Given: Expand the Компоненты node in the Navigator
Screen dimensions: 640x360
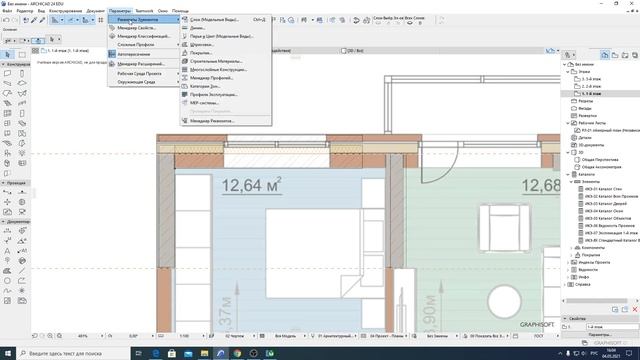Looking at the screenshot, I should [571, 248].
